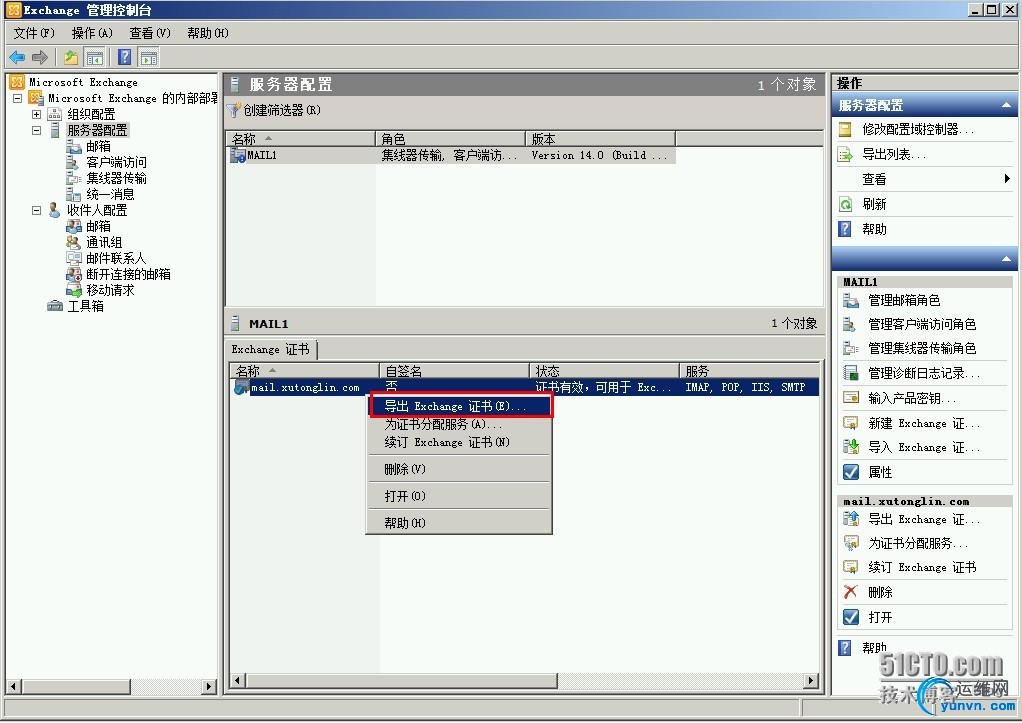This screenshot has height=723, width=1022.
Task: Click the Back arrow toolbar icon
Action: (17, 58)
